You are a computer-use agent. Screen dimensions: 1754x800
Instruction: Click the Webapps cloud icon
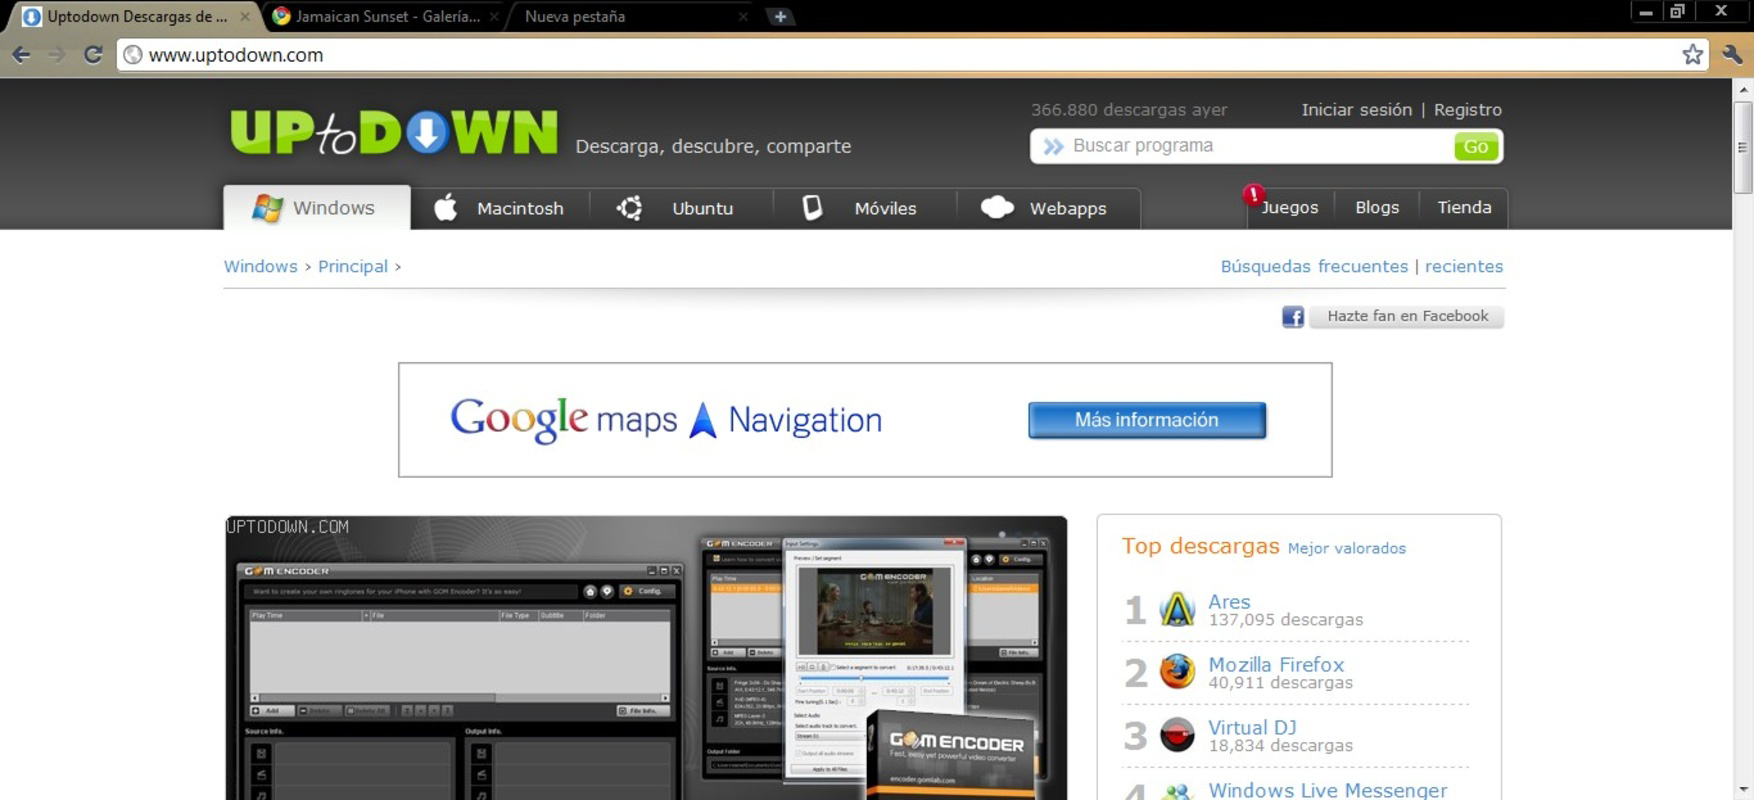[997, 207]
